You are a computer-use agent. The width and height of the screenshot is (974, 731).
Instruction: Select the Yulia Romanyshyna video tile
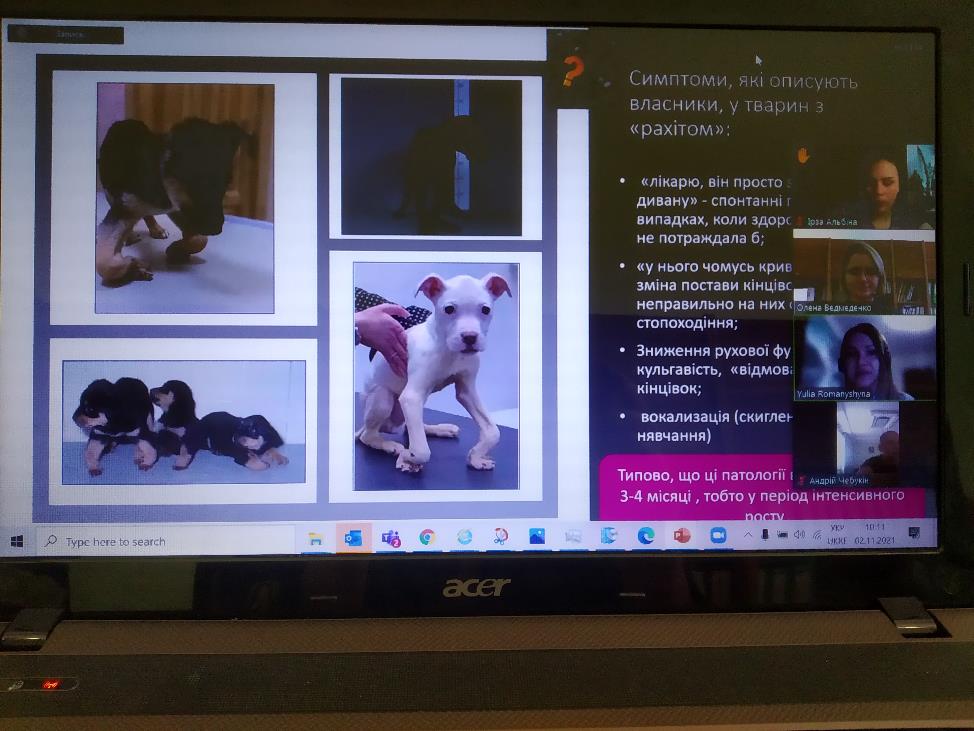point(864,358)
